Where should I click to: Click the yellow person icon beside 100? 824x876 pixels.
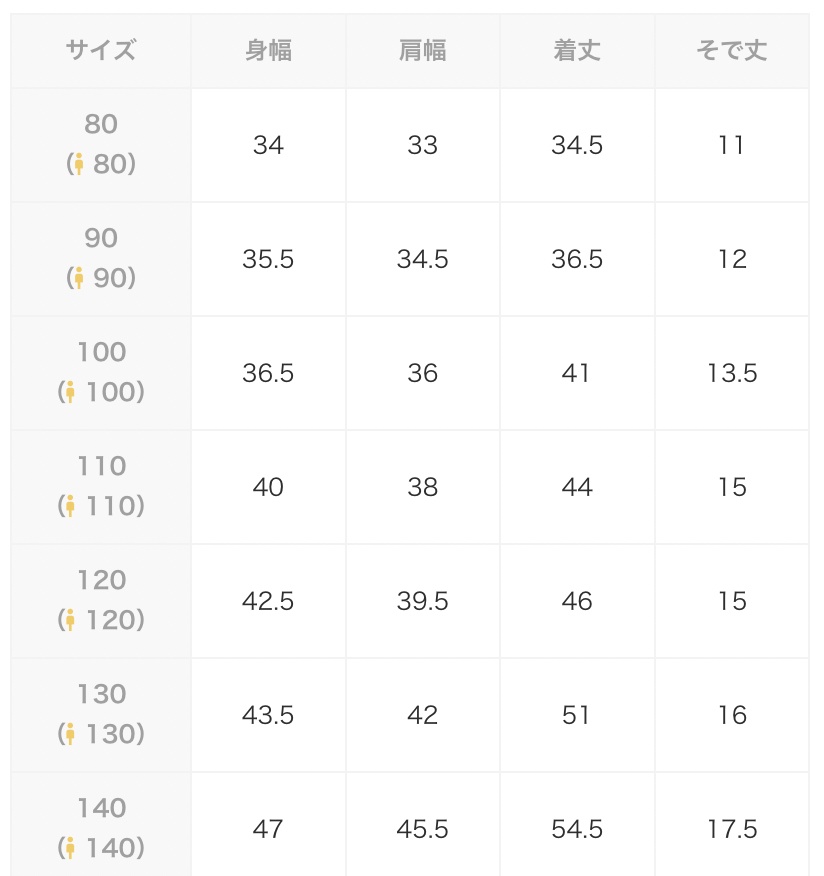(69, 392)
